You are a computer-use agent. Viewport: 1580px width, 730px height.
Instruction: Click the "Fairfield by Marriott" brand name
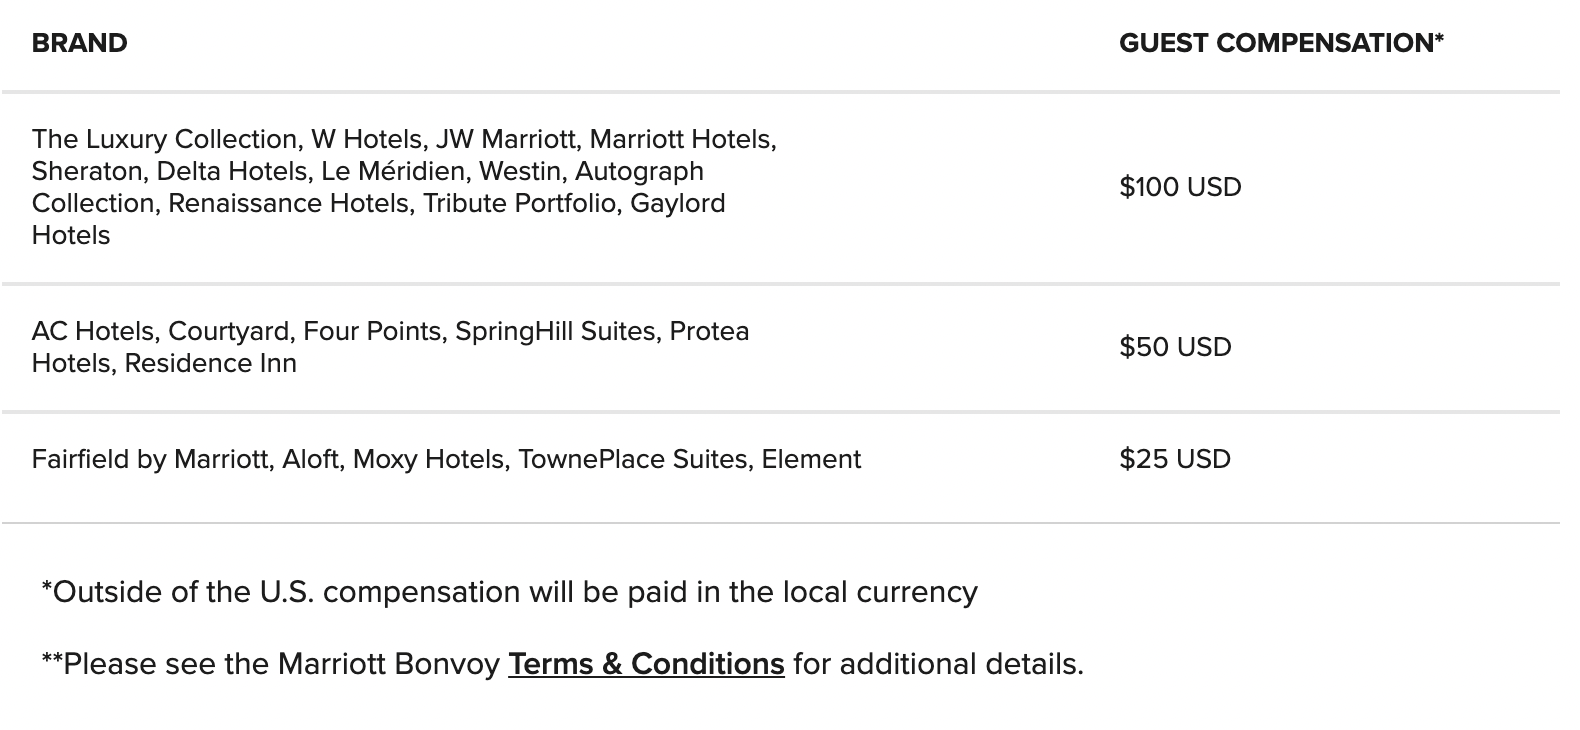(150, 459)
